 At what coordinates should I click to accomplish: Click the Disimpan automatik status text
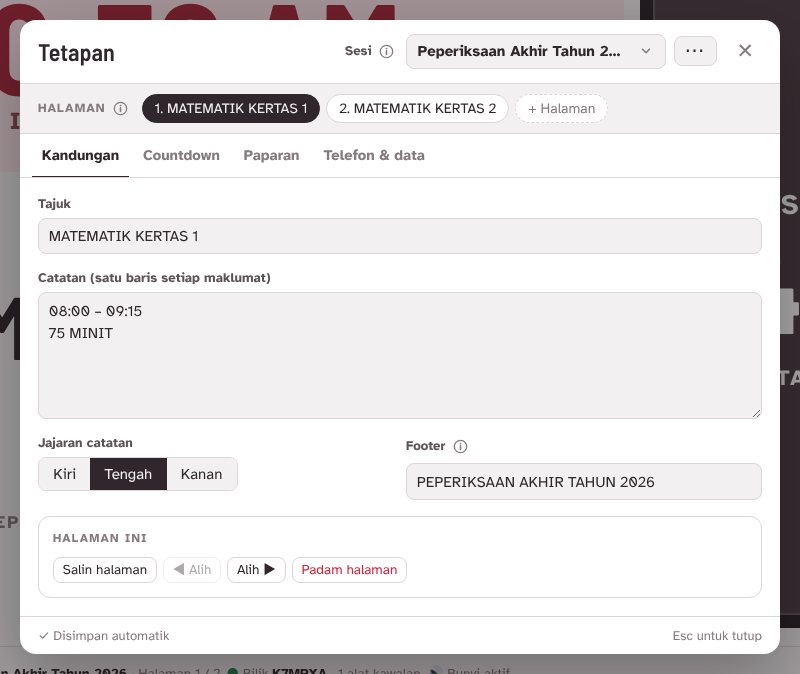(104, 636)
